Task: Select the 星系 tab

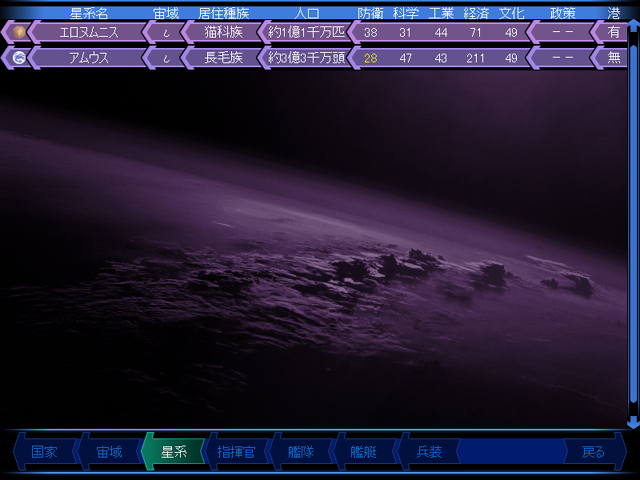Action: point(173,452)
